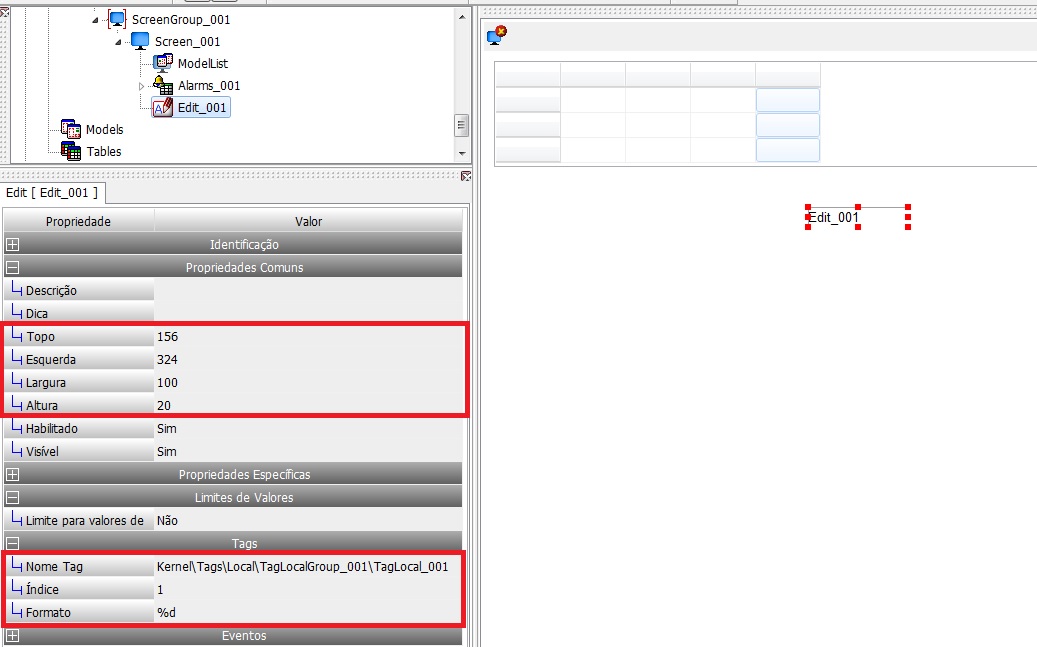Select ModelList in the tree
This screenshot has height=647, width=1037.
(x=203, y=63)
